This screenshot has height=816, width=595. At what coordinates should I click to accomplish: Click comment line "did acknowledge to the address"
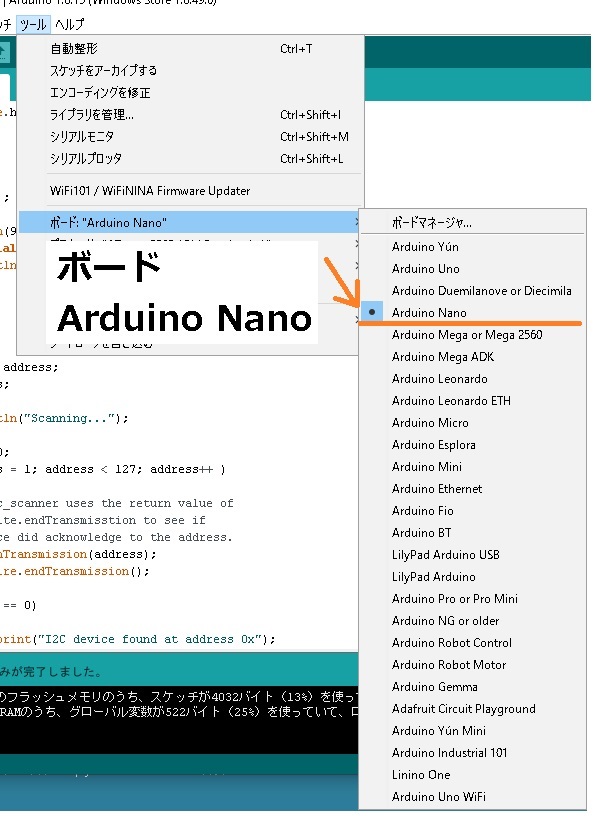click(x=116, y=537)
